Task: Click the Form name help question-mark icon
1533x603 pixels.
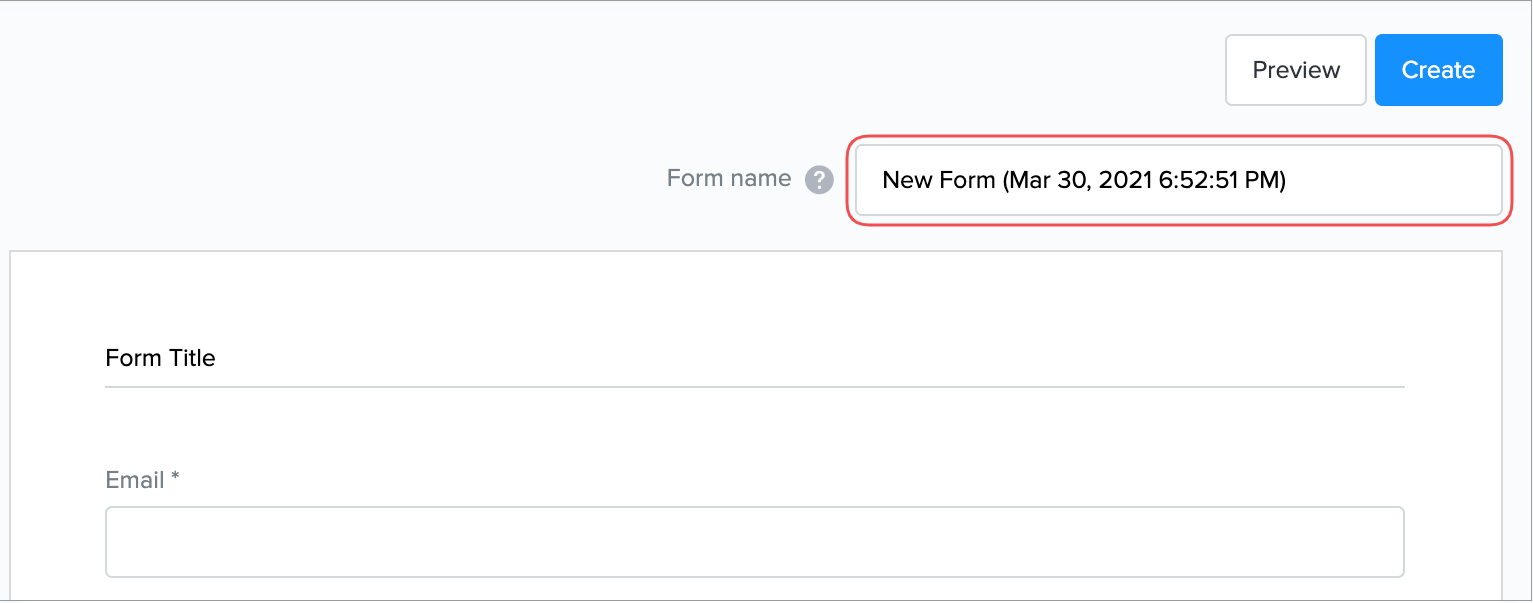Action: point(819,180)
